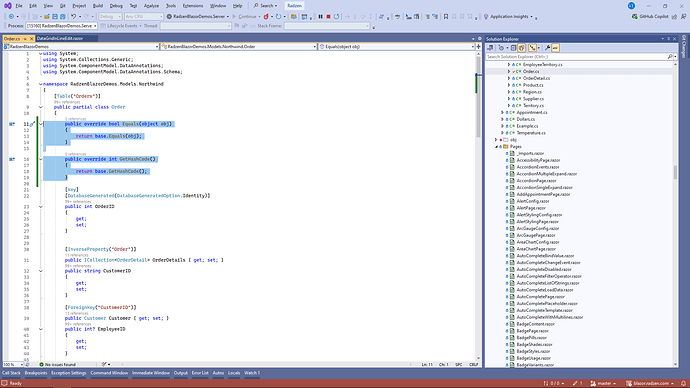Screen dimensions: 690x388
Task: Toggle Show All Files in Solution Explorer
Action: (521, 48)
